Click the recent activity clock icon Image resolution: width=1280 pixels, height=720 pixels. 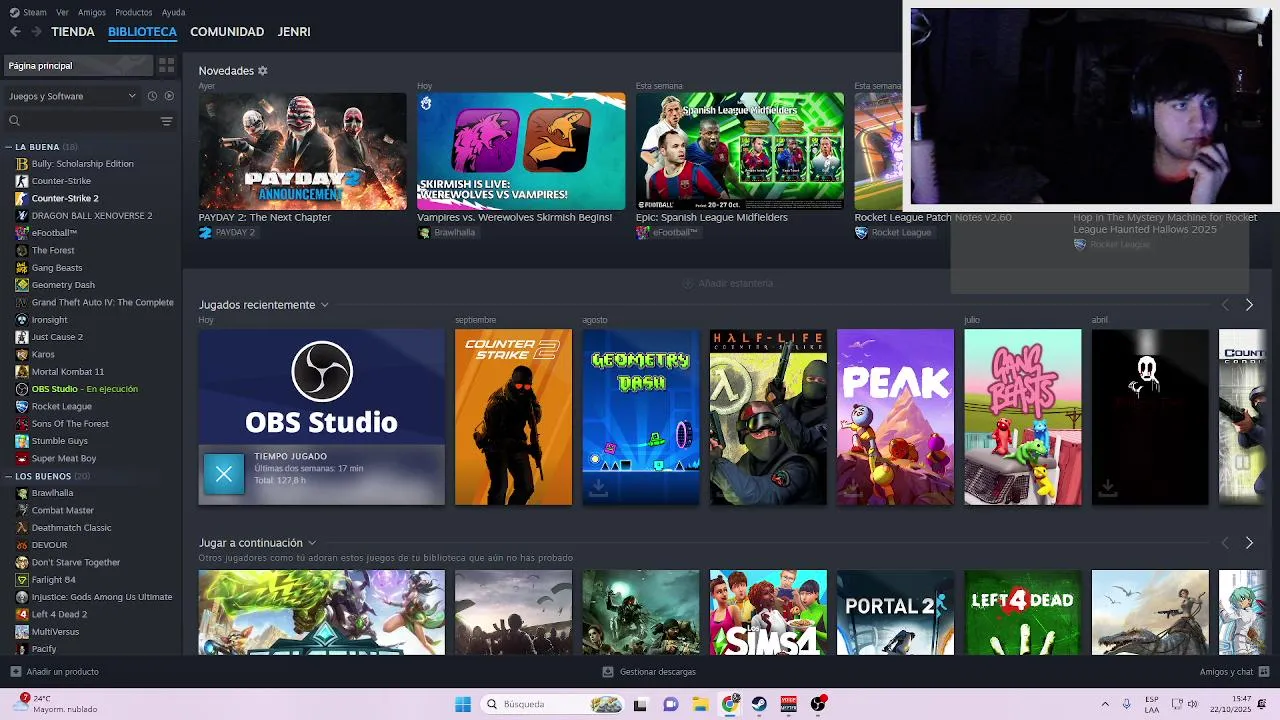152,96
